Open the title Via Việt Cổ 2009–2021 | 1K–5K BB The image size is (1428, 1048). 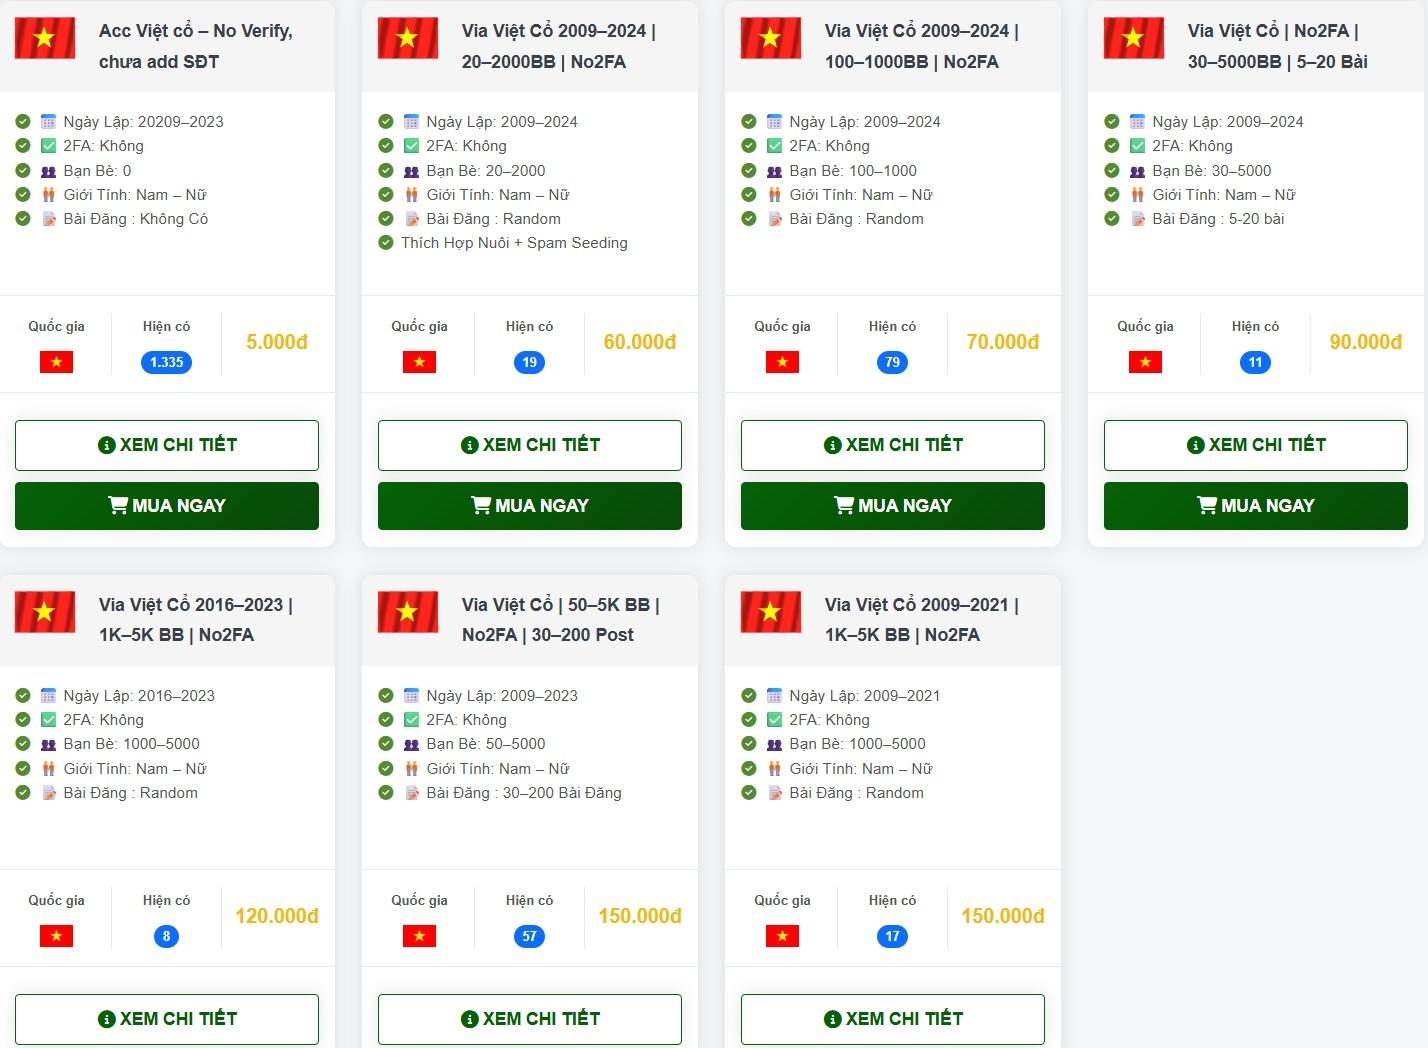(x=920, y=619)
